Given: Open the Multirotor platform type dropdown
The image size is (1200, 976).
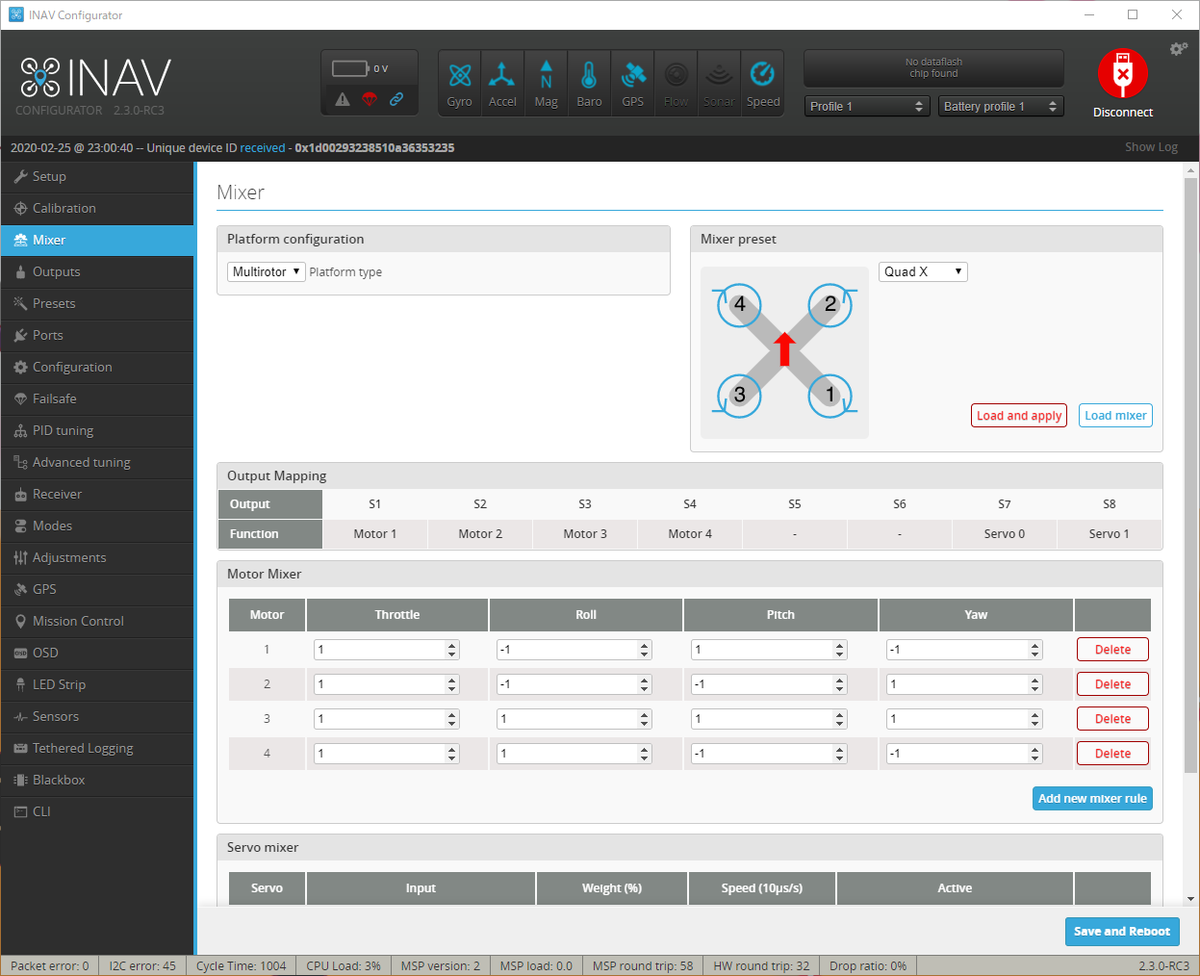Looking at the screenshot, I should click(266, 272).
